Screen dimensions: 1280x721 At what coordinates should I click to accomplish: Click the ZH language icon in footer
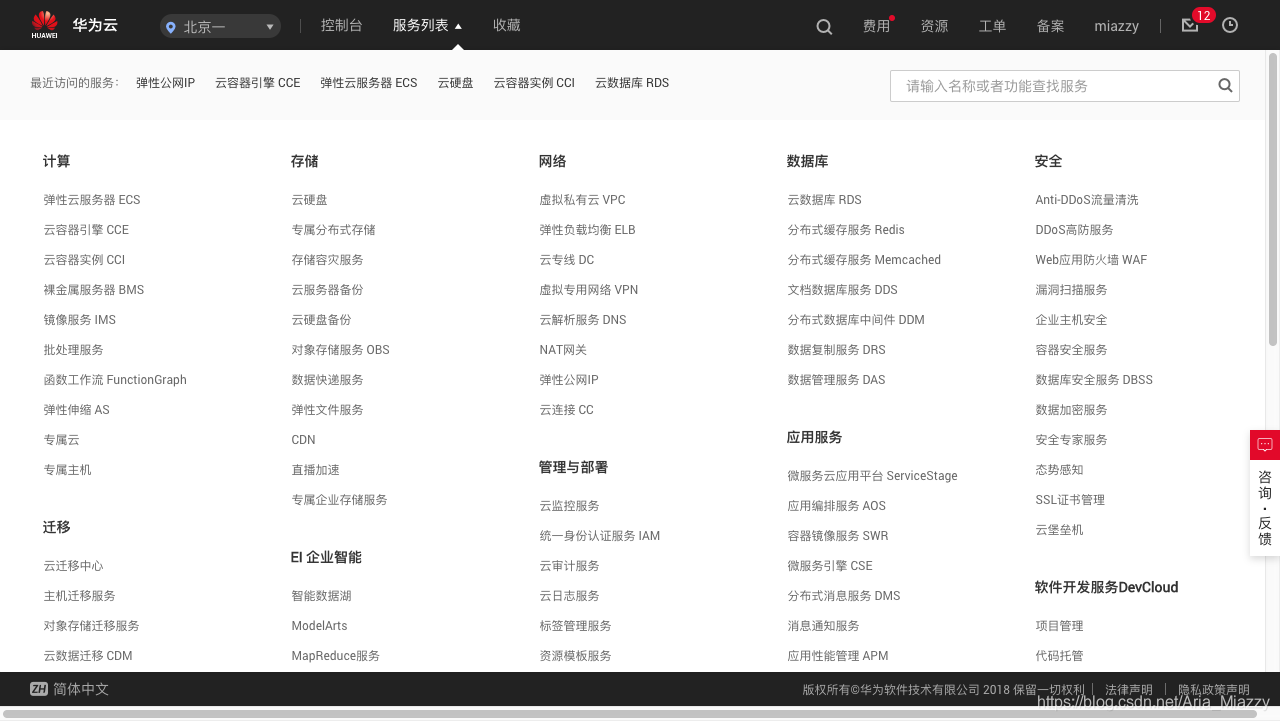point(39,689)
